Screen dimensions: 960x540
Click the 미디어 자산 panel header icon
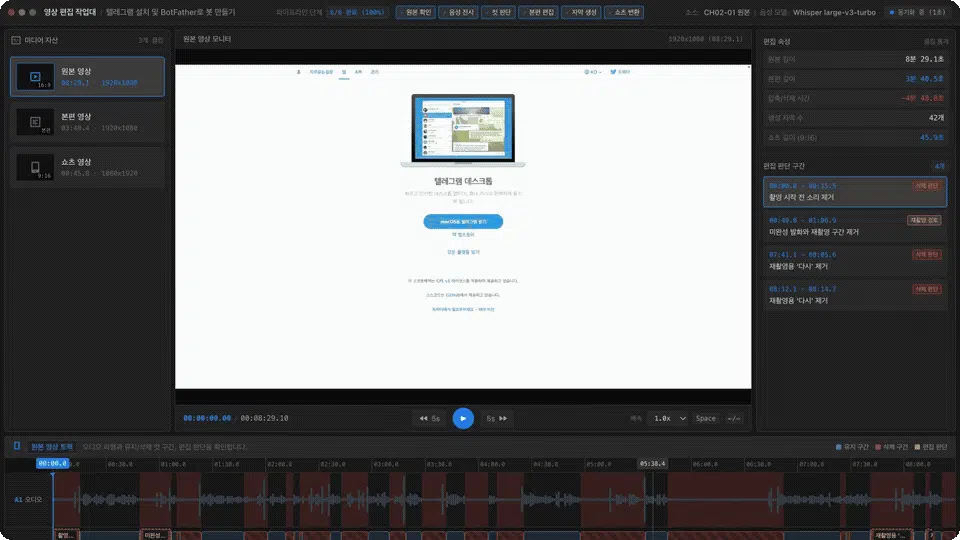16,40
